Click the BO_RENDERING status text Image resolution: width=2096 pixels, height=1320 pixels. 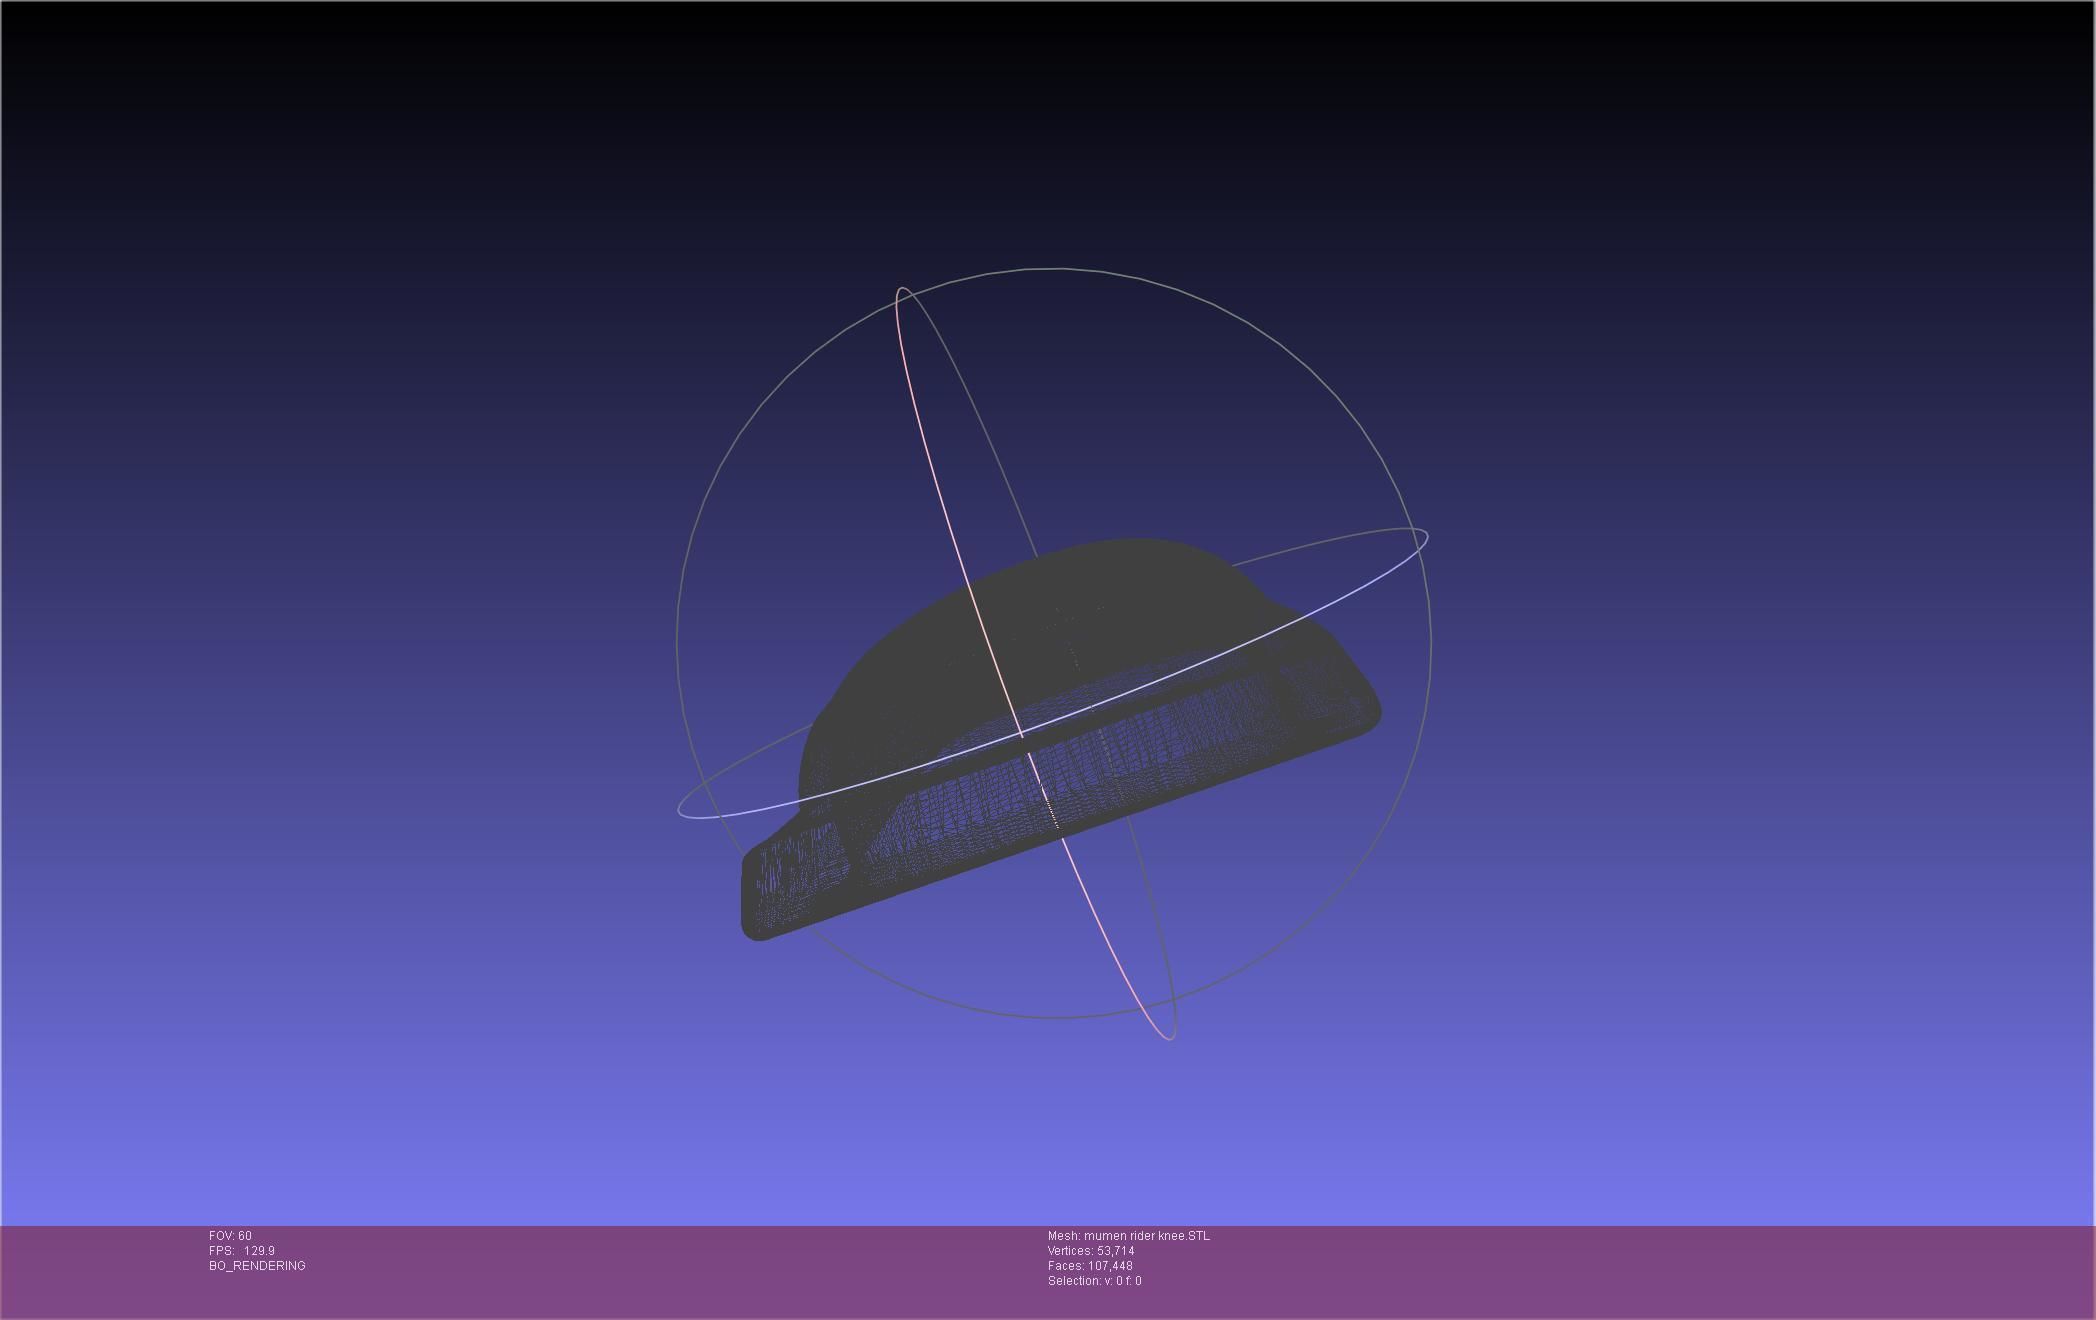point(257,1266)
